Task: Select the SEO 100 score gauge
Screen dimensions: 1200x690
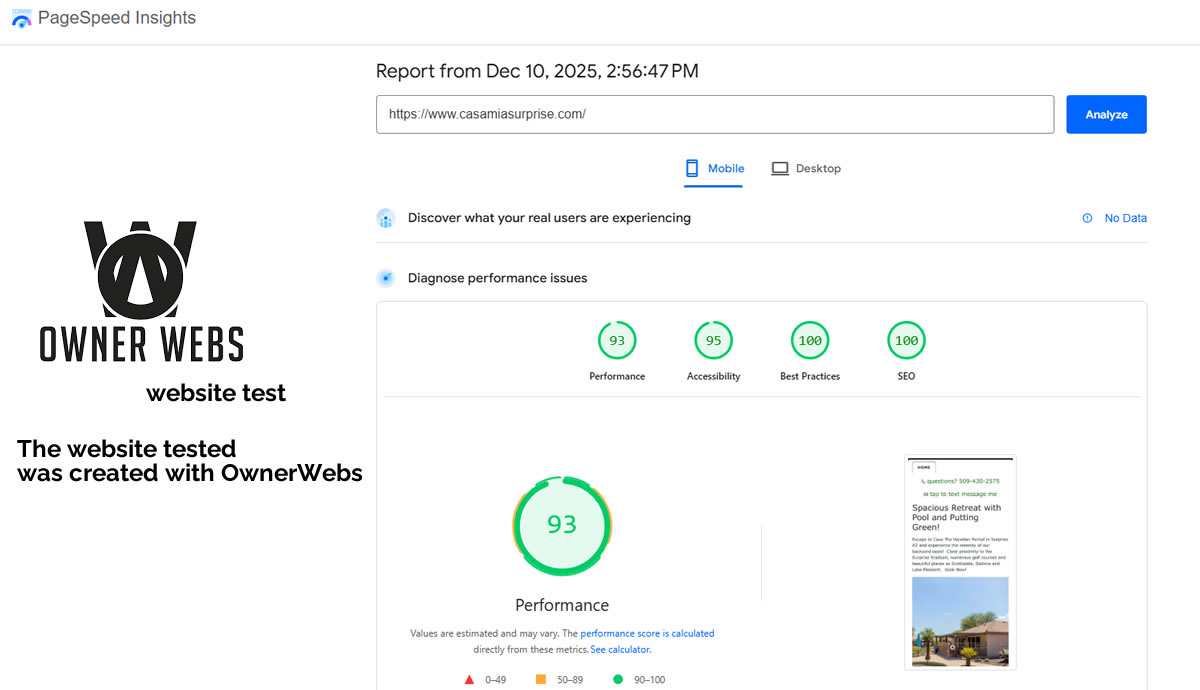Action: pyautogui.click(x=906, y=341)
